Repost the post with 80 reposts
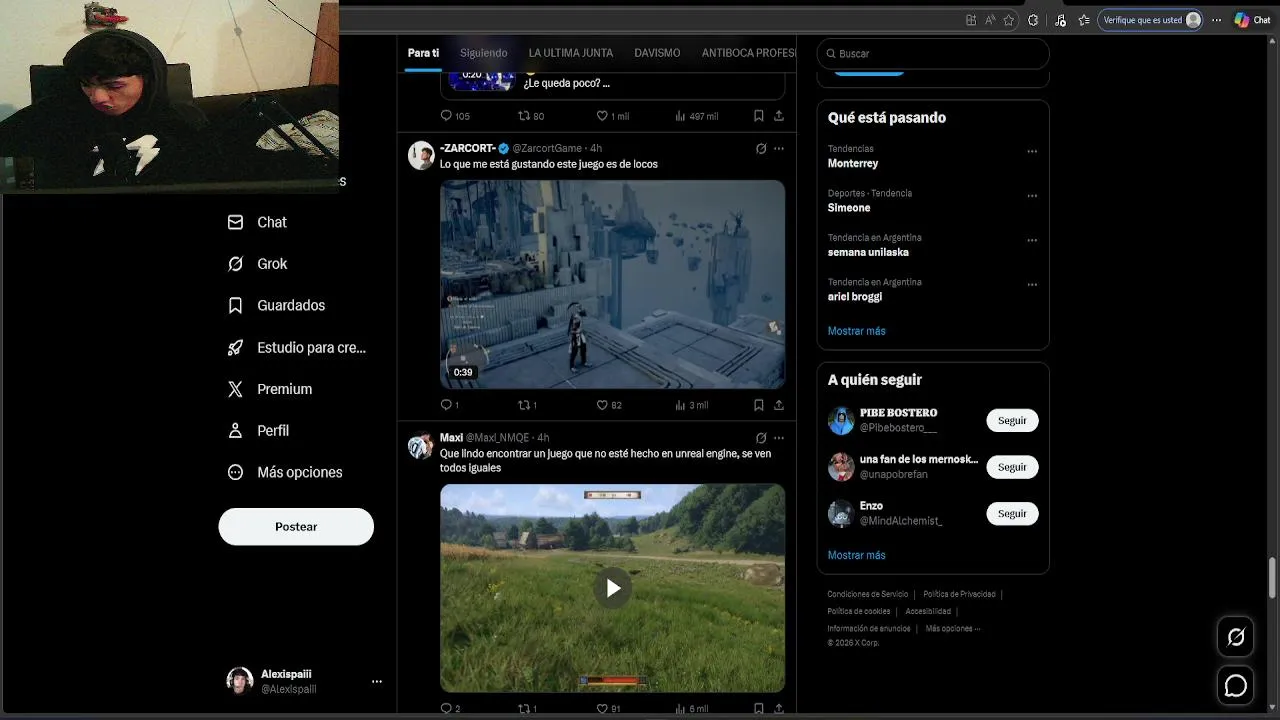Image resolution: width=1280 pixels, height=720 pixels. point(531,116)
